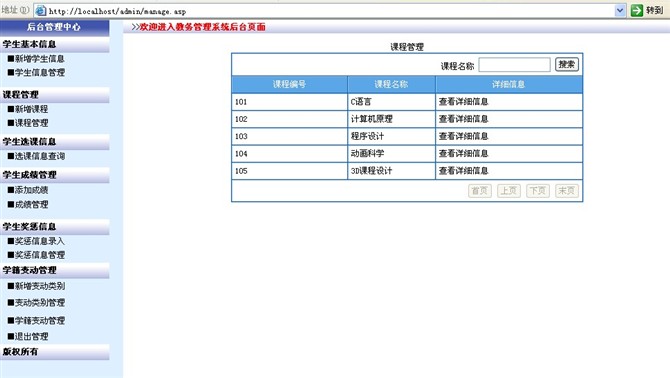Screen dimensions: 670x378
Task: Click course name 计算机原理
Action: click(x=371, y=119)
